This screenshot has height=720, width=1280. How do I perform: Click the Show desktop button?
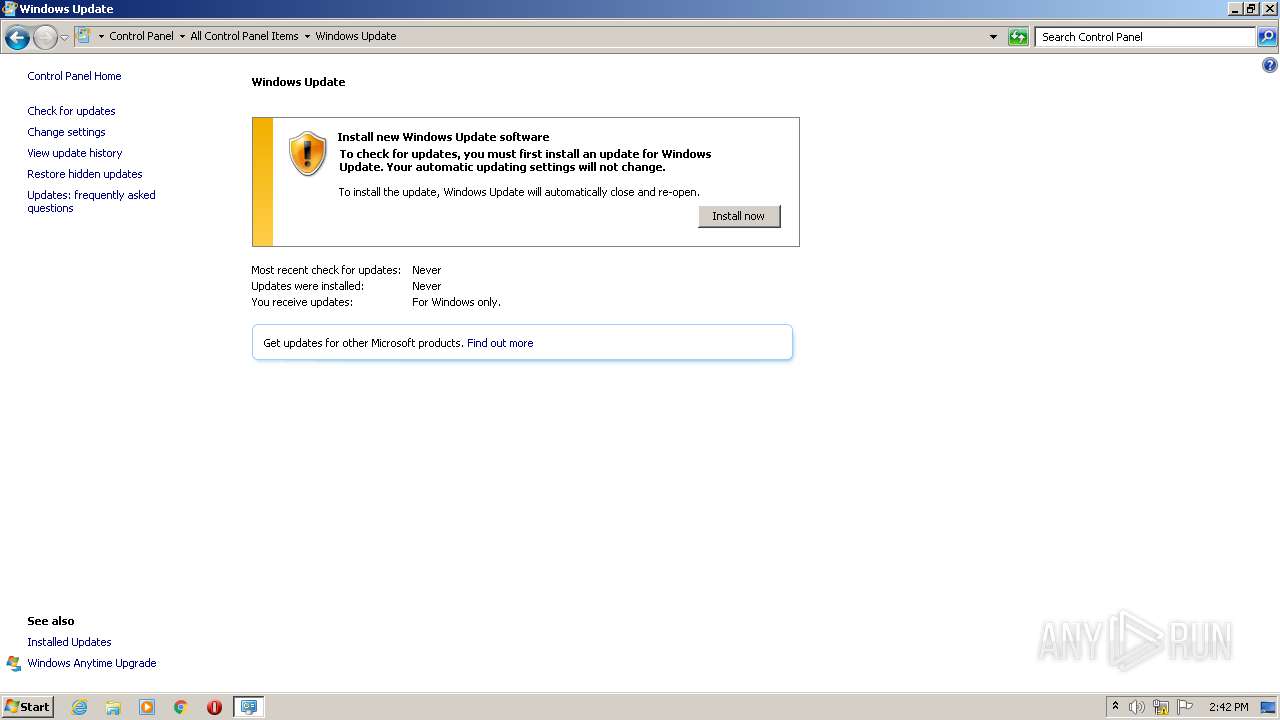coord(1269,707)
